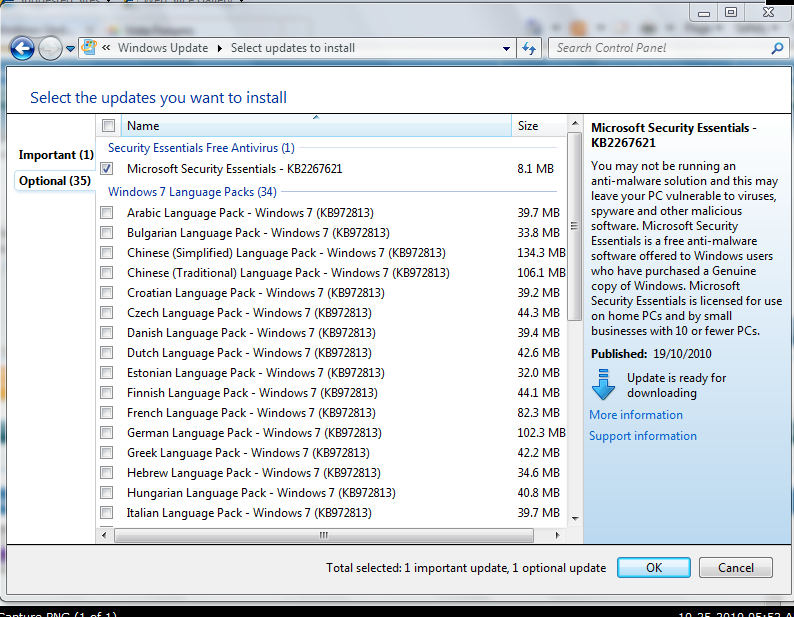Open the Support information link
The image size is (794, 617).
click(643, 436)
